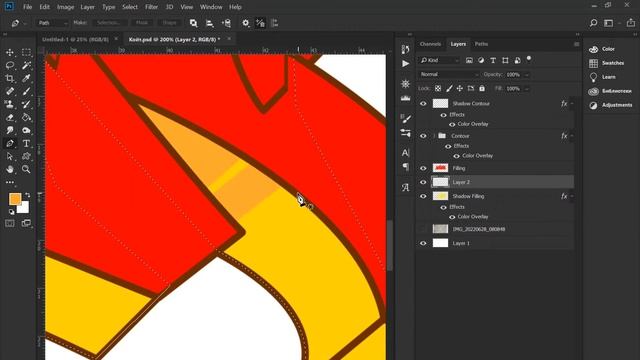The height and width of the screenshot is (360, 640).
Task: Open the Path operations icon
Action: [193, 23]
